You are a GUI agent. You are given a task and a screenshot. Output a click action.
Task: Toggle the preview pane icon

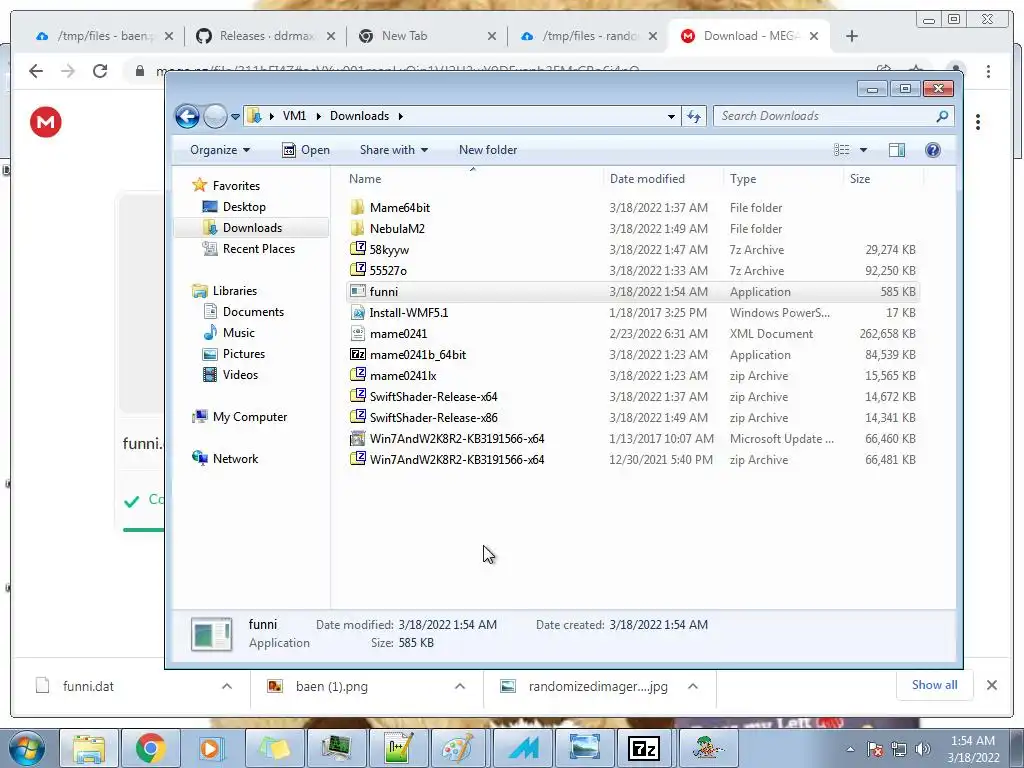(897, 150)
